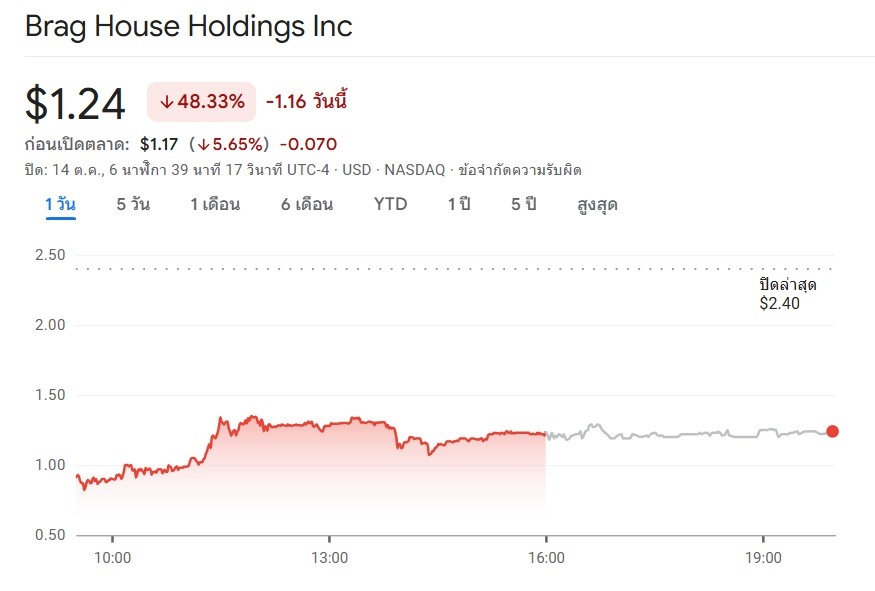Click the Brag House Holdings Inc title
The image size is (875, 591).
(187, 27)
